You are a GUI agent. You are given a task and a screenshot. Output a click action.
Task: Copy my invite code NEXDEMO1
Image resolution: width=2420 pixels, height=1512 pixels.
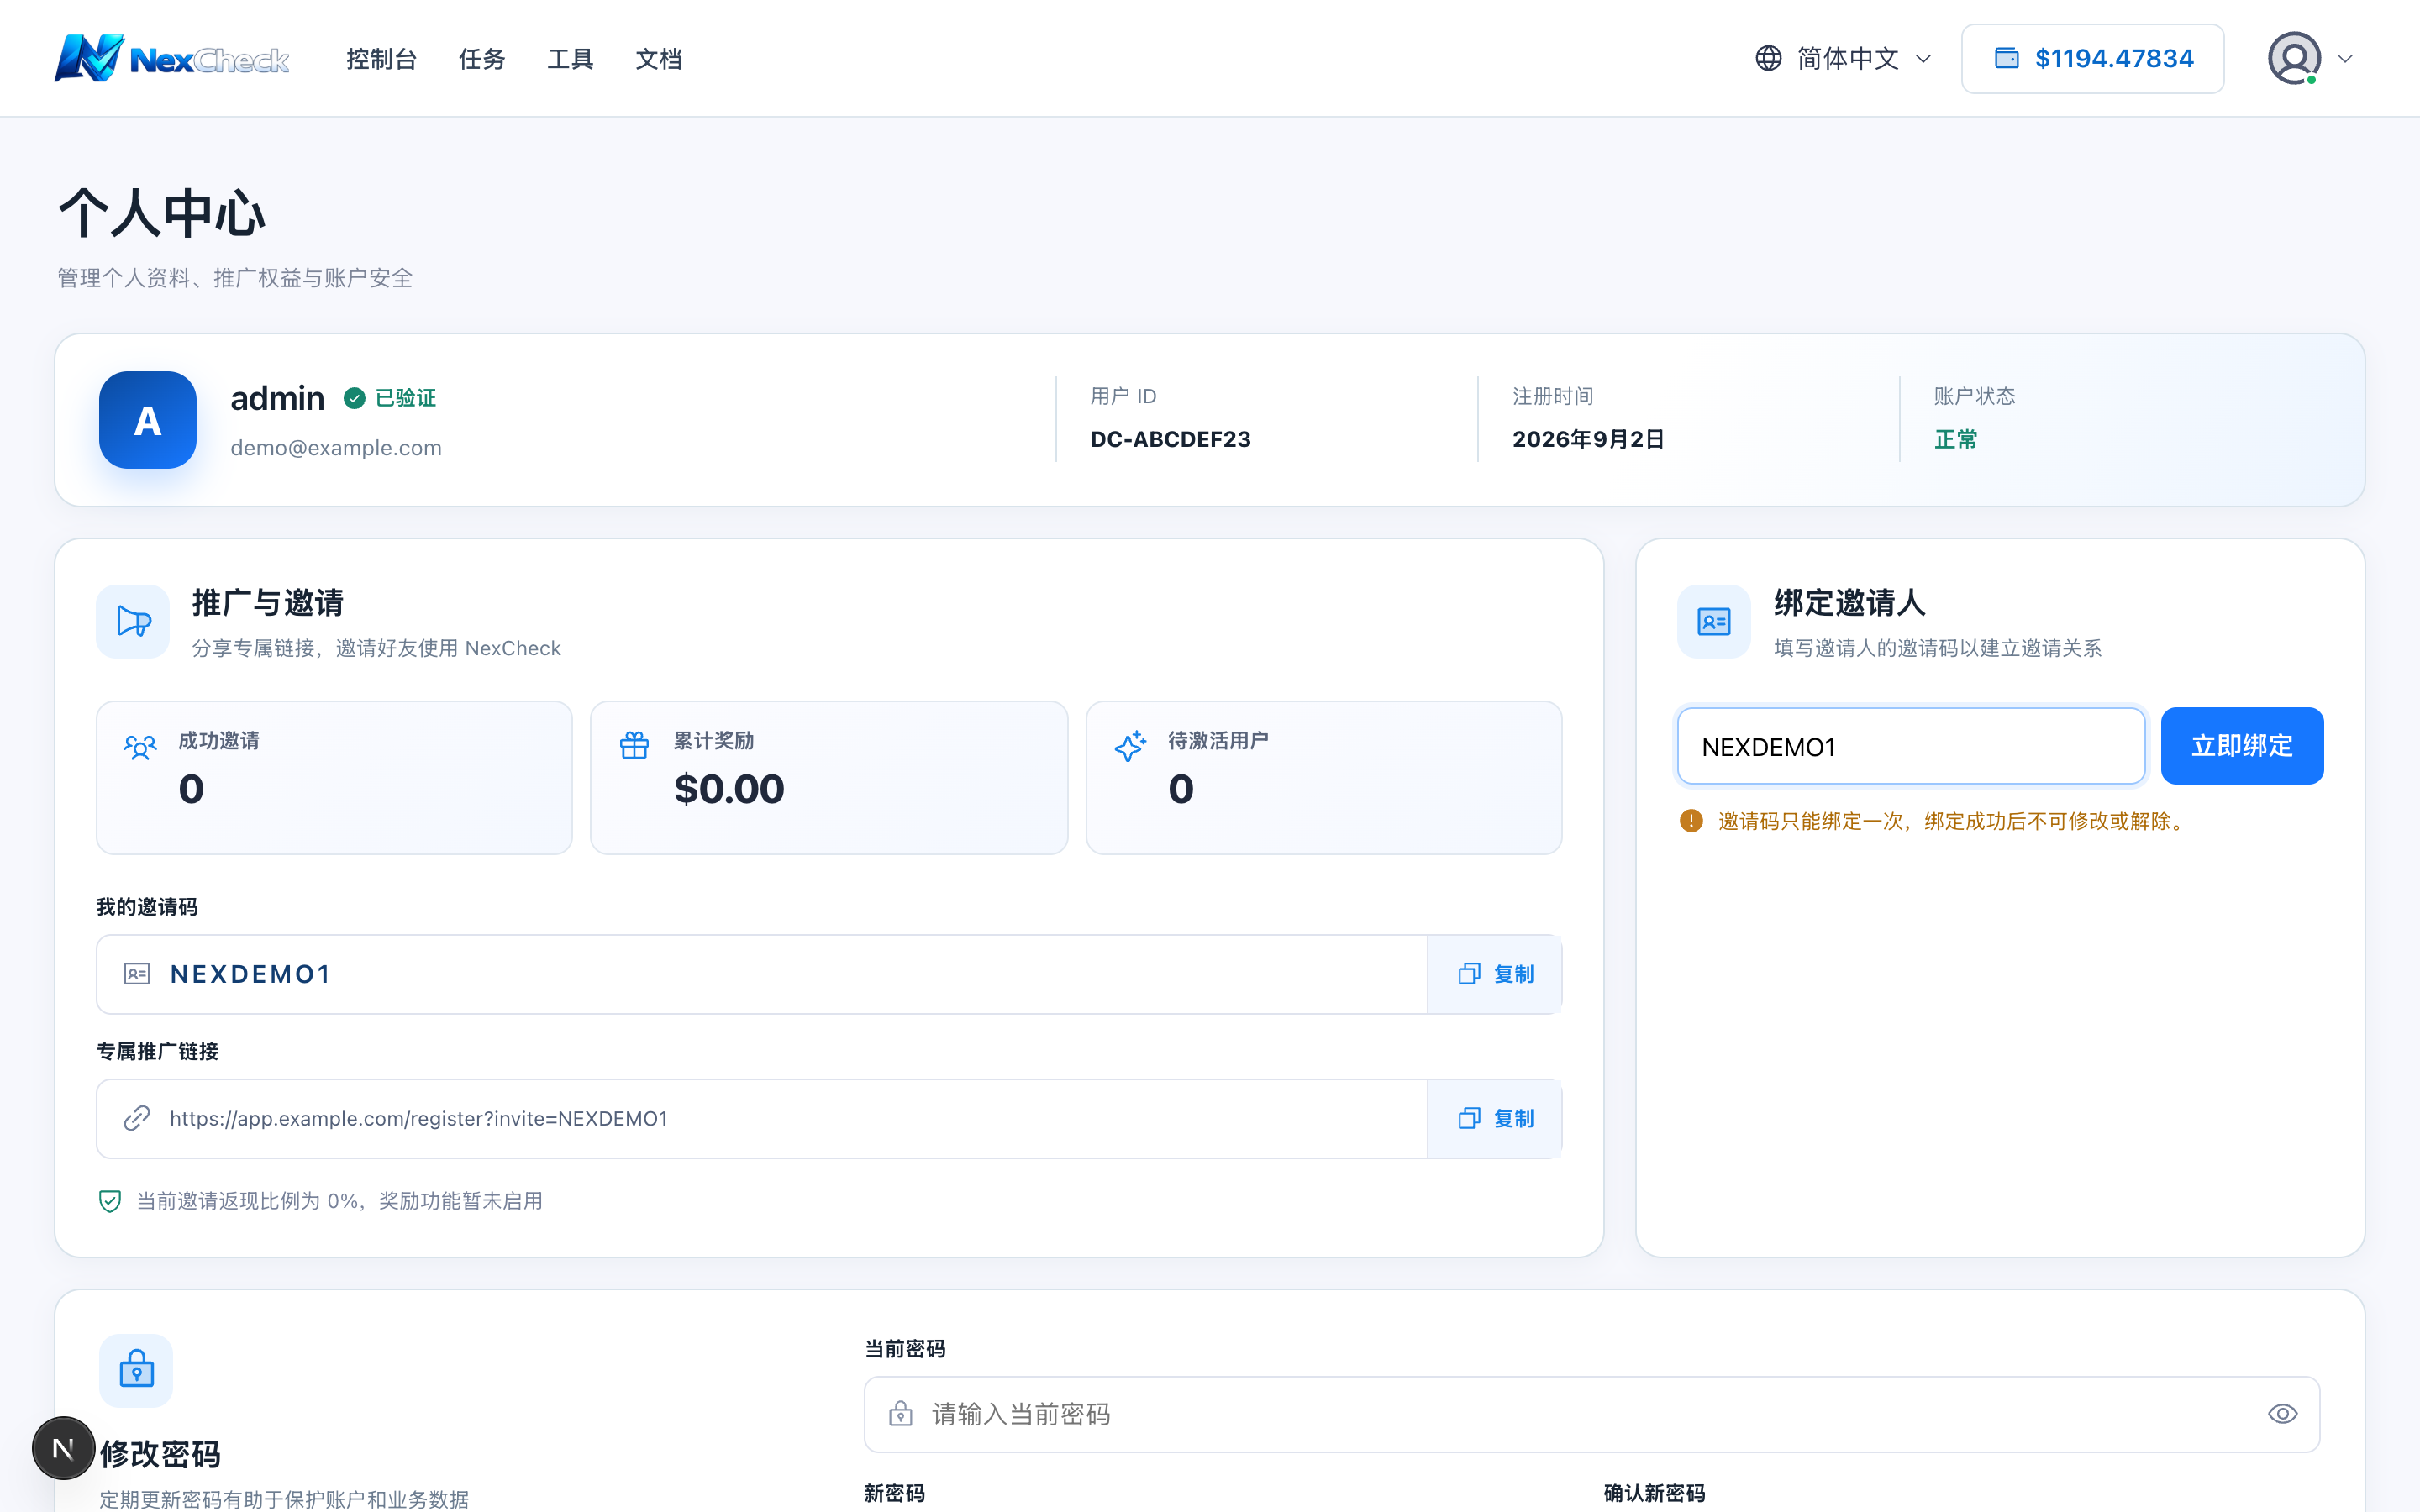[1495, 974]
